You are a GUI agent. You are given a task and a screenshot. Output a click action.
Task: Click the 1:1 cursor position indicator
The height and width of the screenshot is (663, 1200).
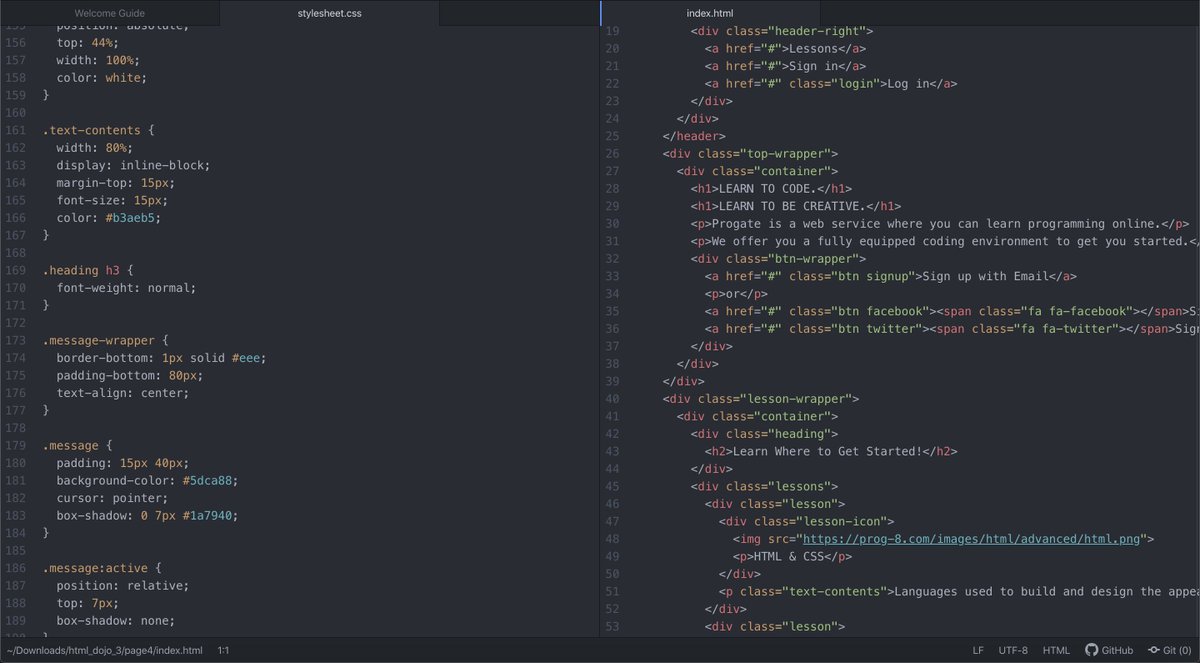224,650
